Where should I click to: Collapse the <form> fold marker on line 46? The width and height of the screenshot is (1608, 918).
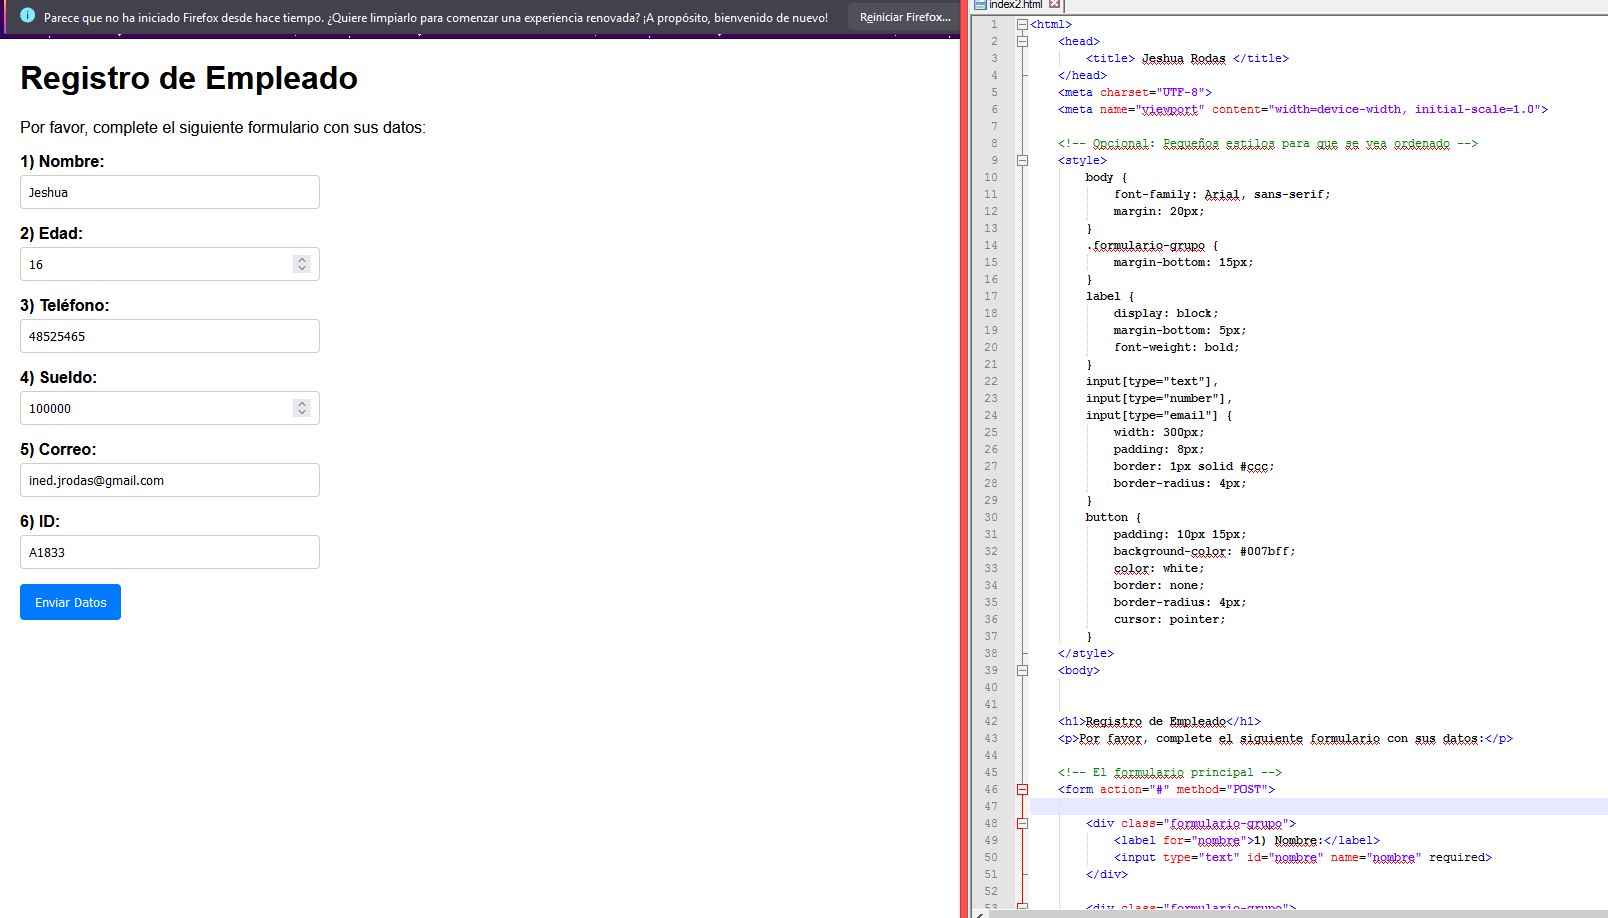[x=1022, y=789]
